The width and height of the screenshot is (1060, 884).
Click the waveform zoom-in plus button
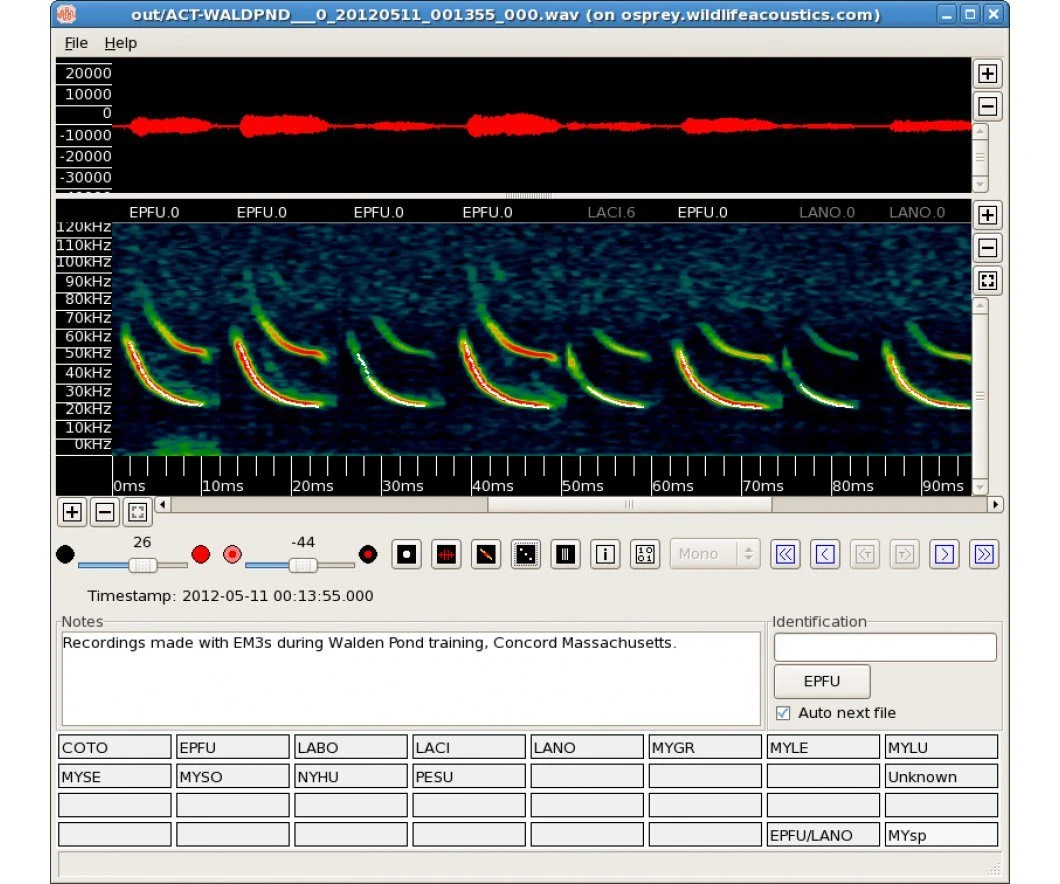(986, 74)
